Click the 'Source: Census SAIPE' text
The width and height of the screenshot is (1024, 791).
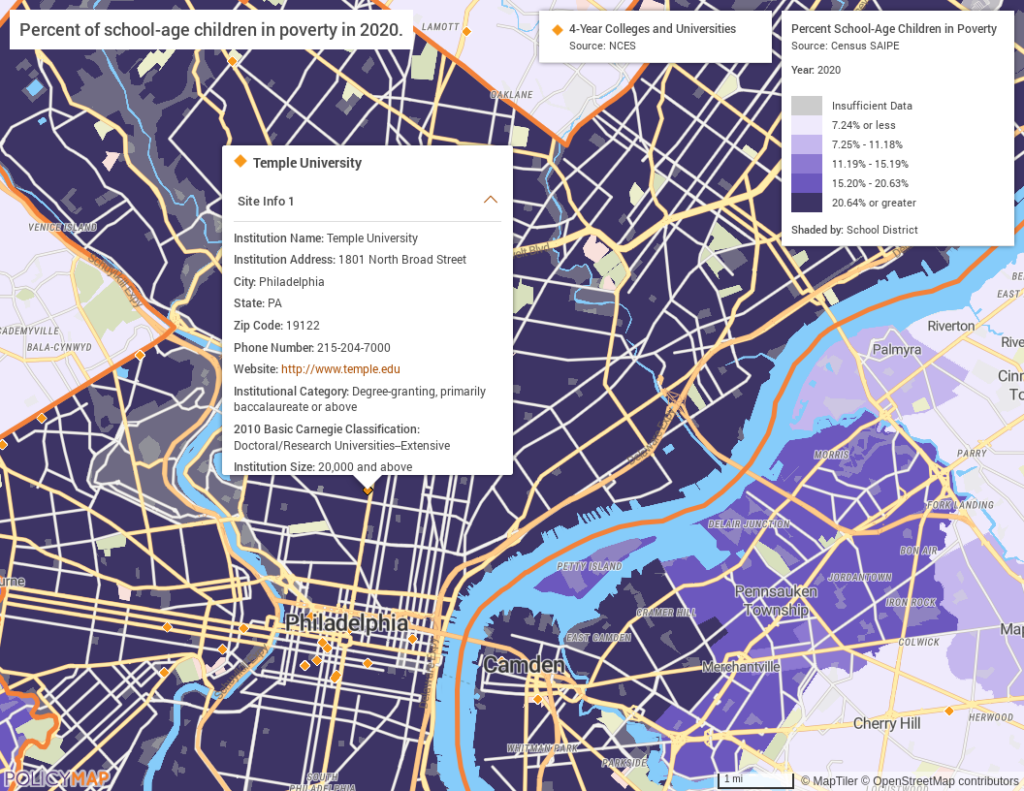845,46
